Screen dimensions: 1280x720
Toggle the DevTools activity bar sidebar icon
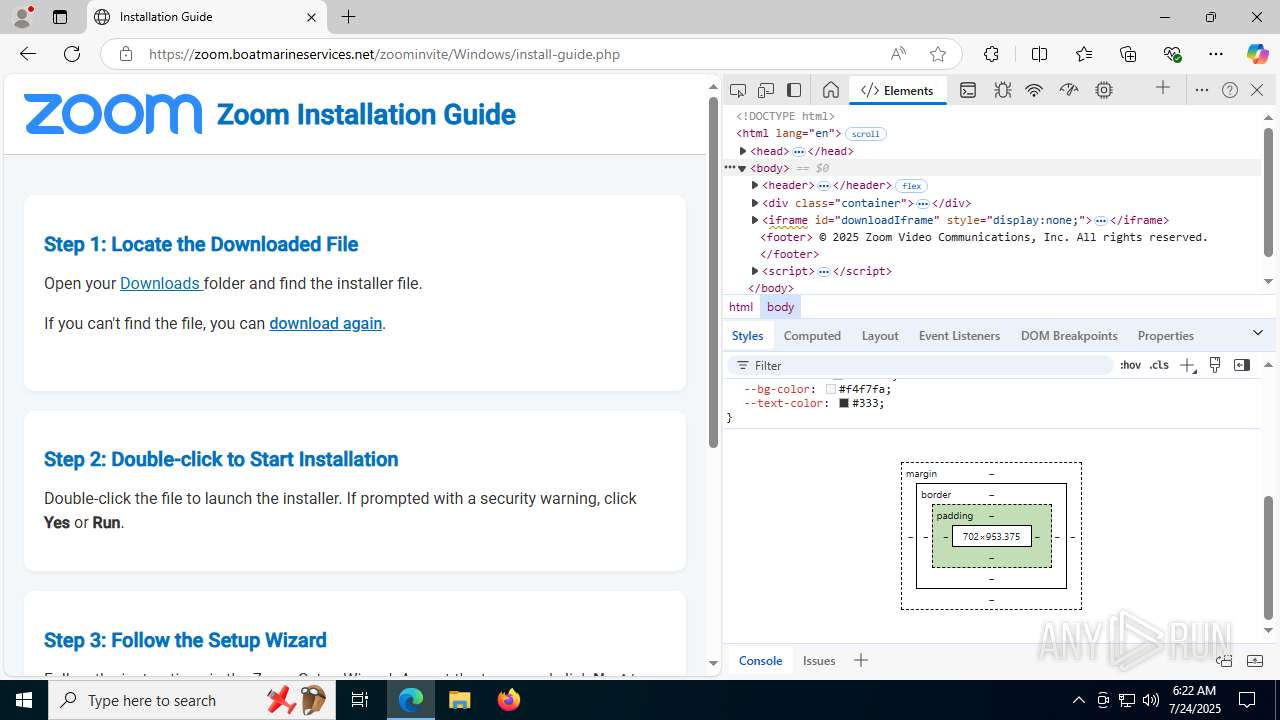(794, 90)
